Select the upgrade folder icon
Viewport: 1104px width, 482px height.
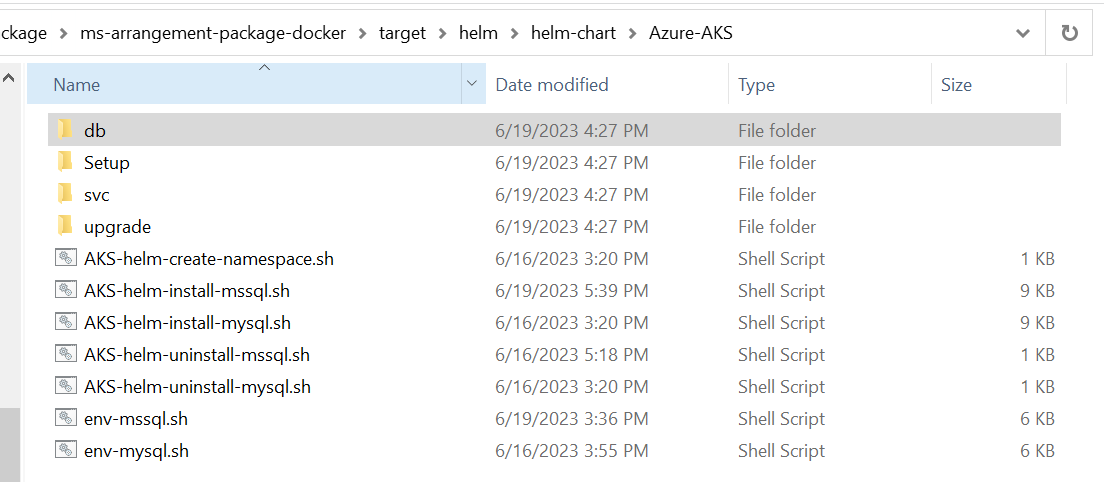pyautogui.click(x=65, y=226)
